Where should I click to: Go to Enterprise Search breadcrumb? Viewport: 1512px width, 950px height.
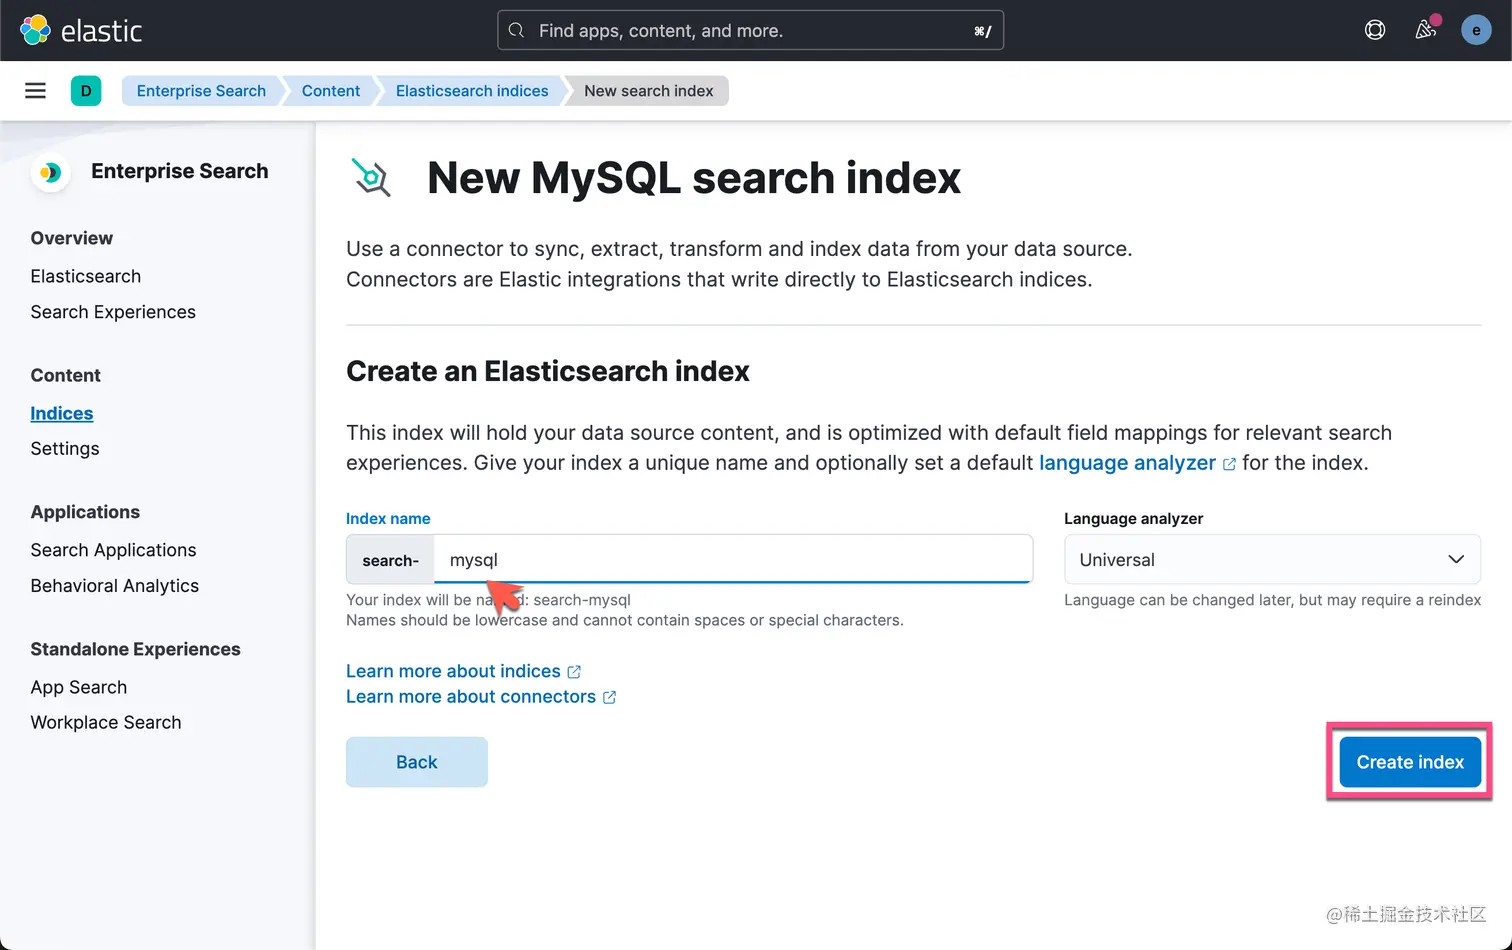[x=201, y=91]
